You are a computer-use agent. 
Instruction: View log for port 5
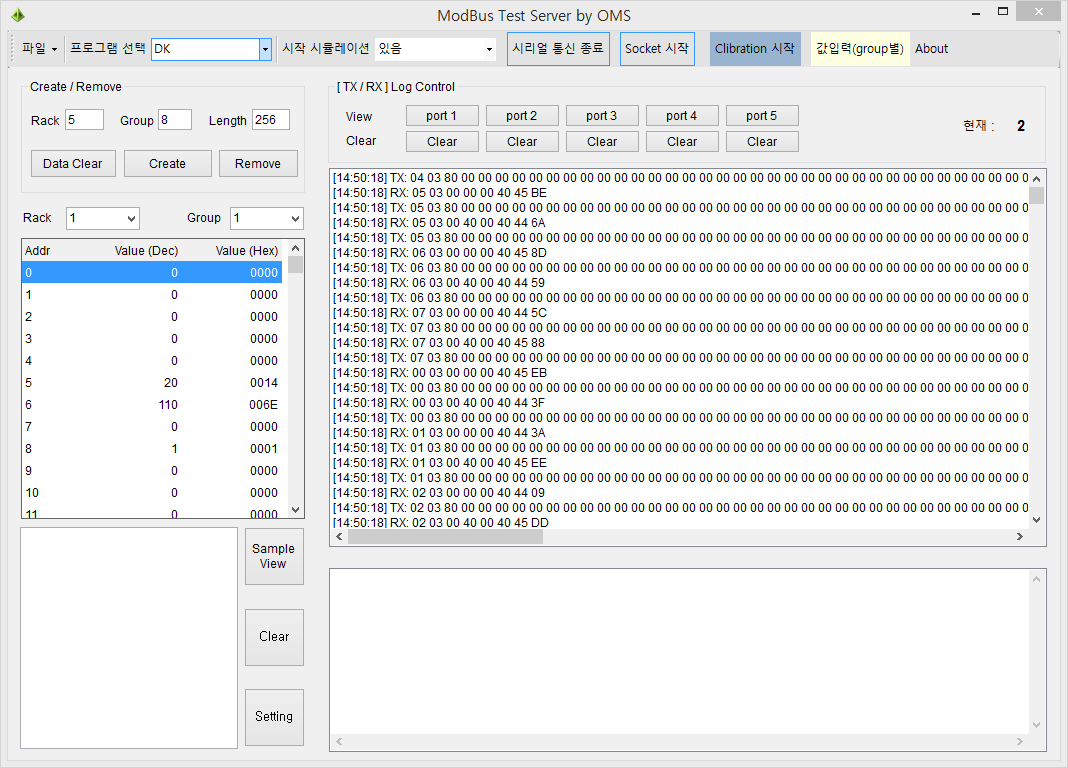click(x=762, y=116)
